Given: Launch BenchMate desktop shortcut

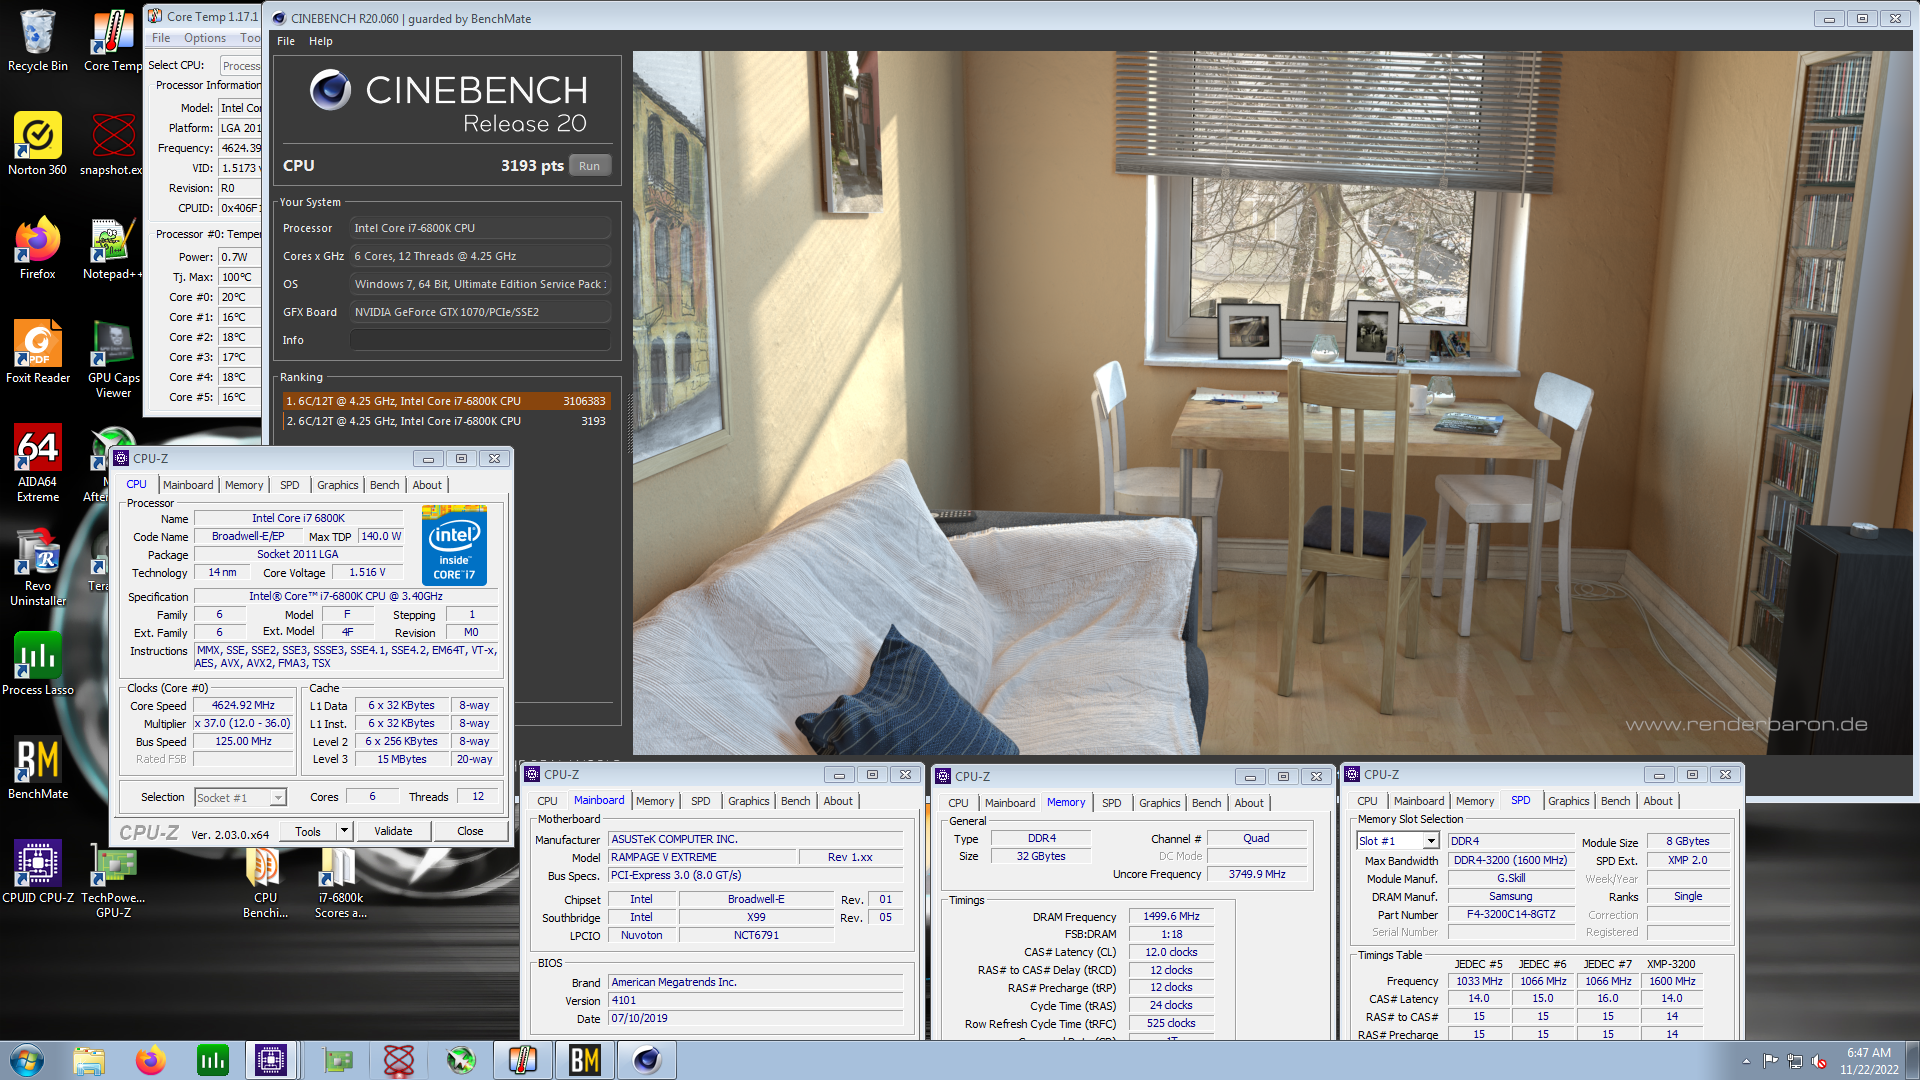Looking at the screenshot, I should pyautogui.click(x=37, y=768).
